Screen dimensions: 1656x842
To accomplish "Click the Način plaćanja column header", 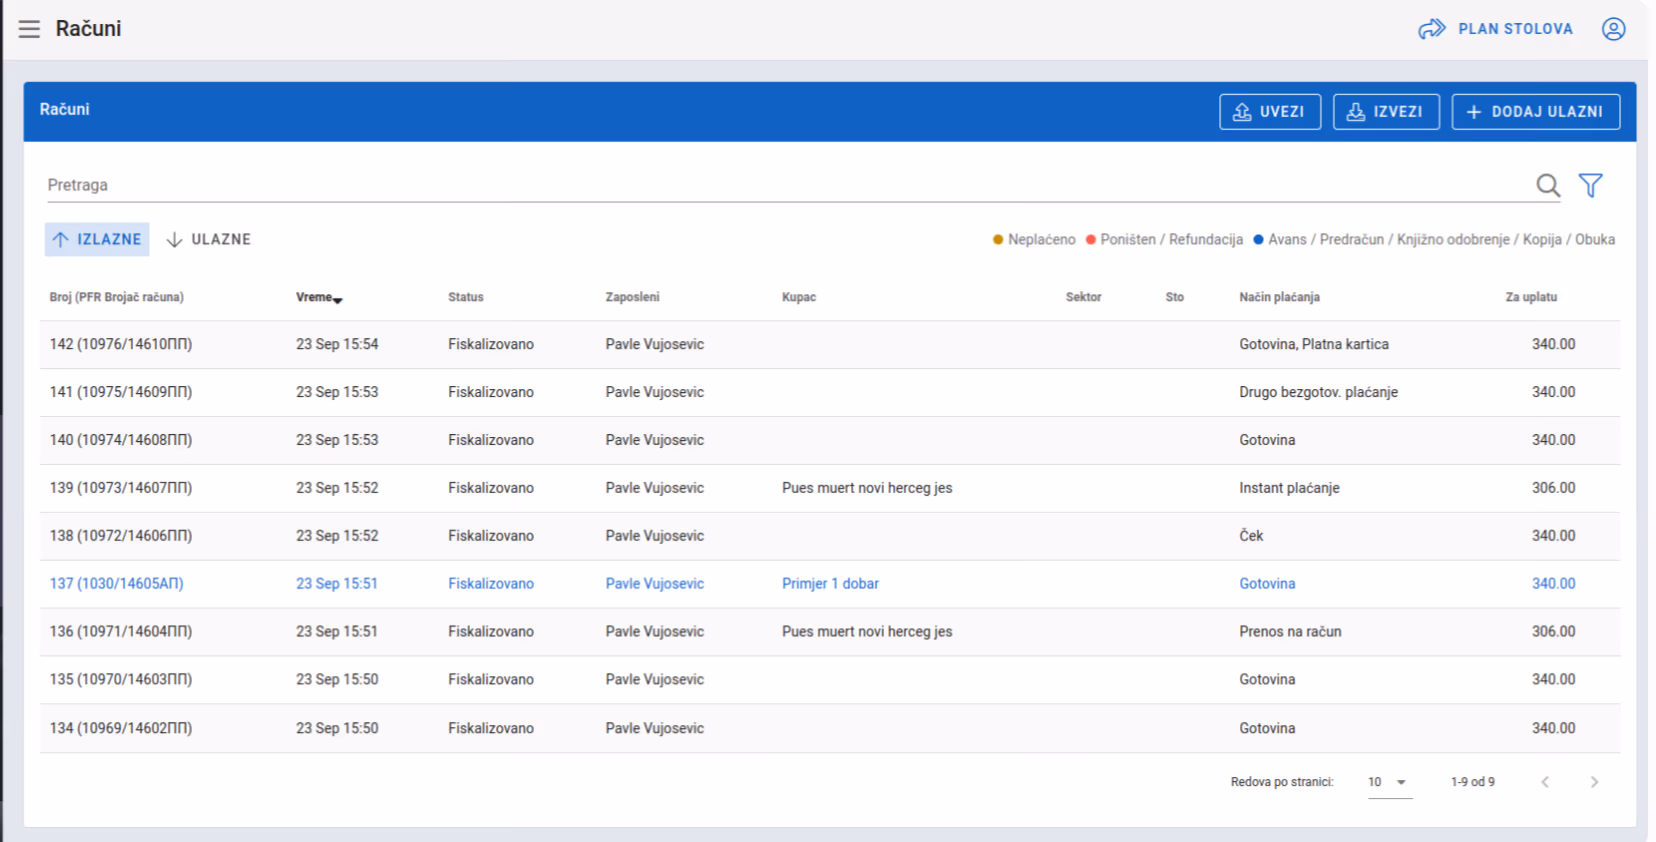I will [1279, 298].
